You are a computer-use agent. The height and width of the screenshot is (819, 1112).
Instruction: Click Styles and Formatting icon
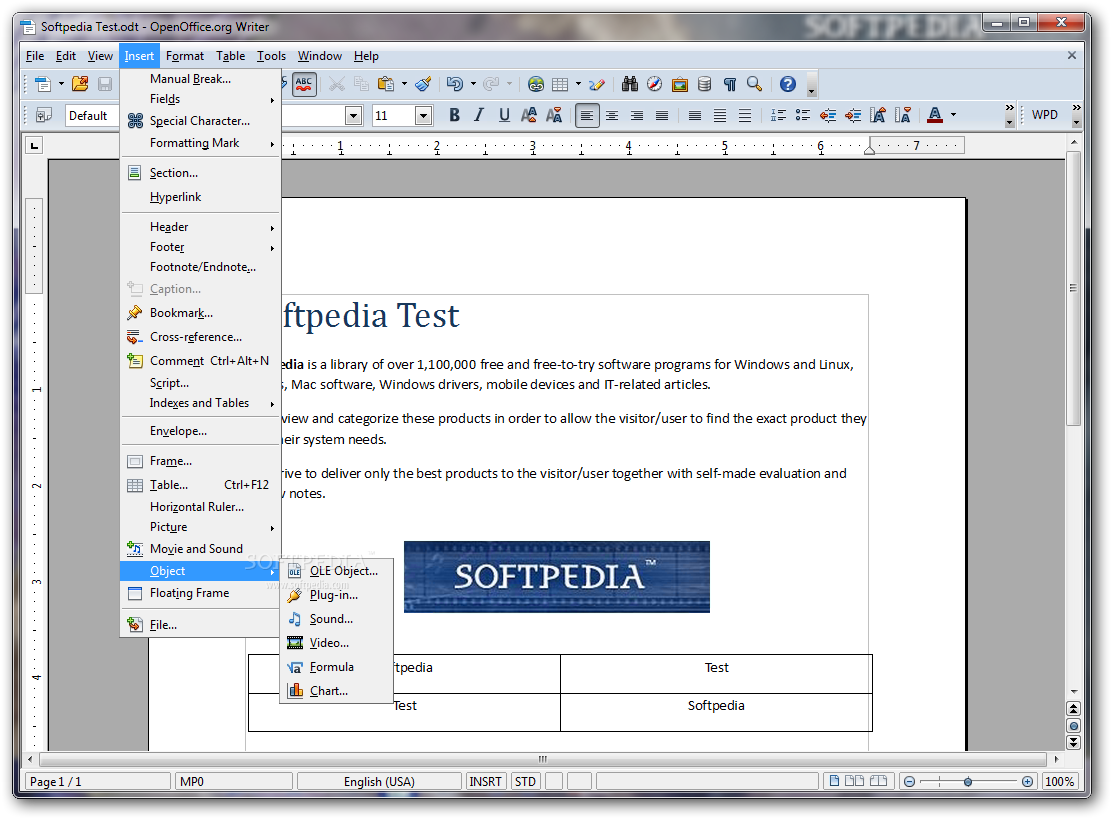(x=44, y=115)
